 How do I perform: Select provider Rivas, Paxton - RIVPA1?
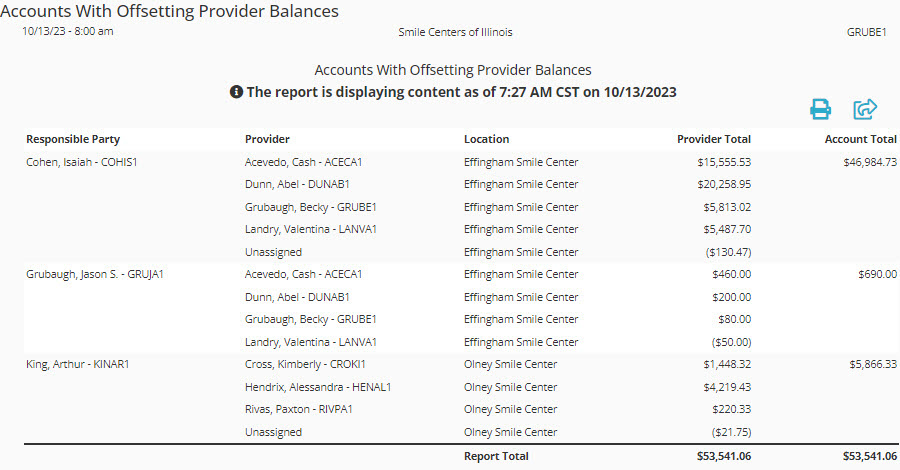point(298,409)
